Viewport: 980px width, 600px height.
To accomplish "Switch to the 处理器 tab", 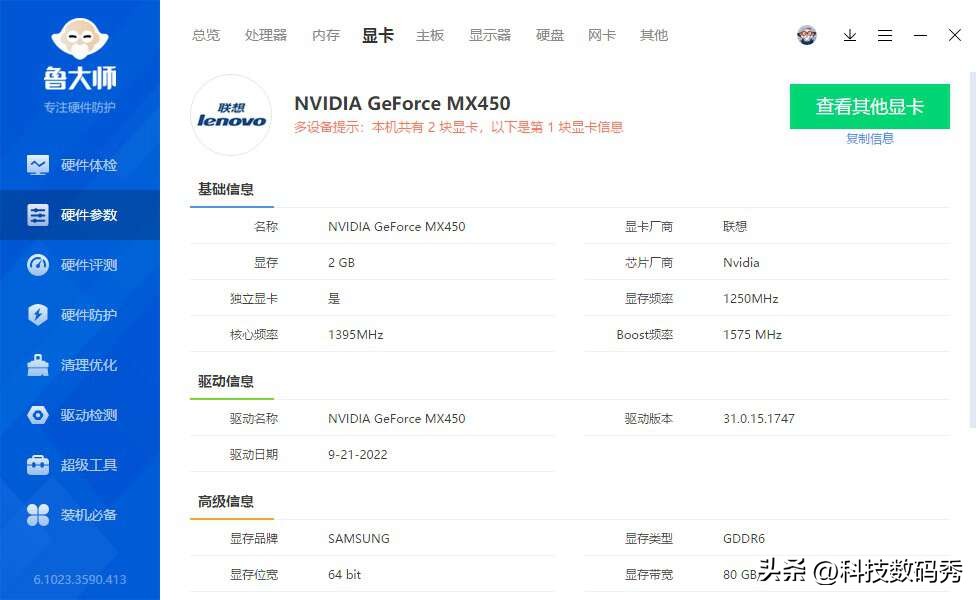I will coord(266,35).
